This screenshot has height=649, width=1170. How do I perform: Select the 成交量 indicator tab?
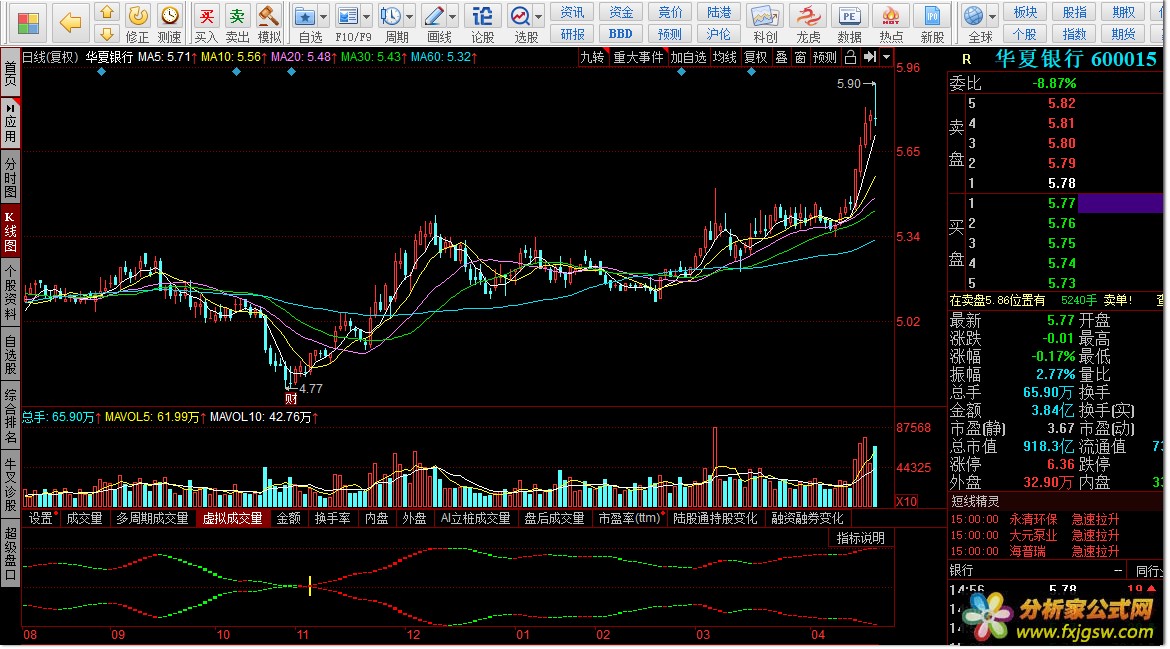coord(84,518)
